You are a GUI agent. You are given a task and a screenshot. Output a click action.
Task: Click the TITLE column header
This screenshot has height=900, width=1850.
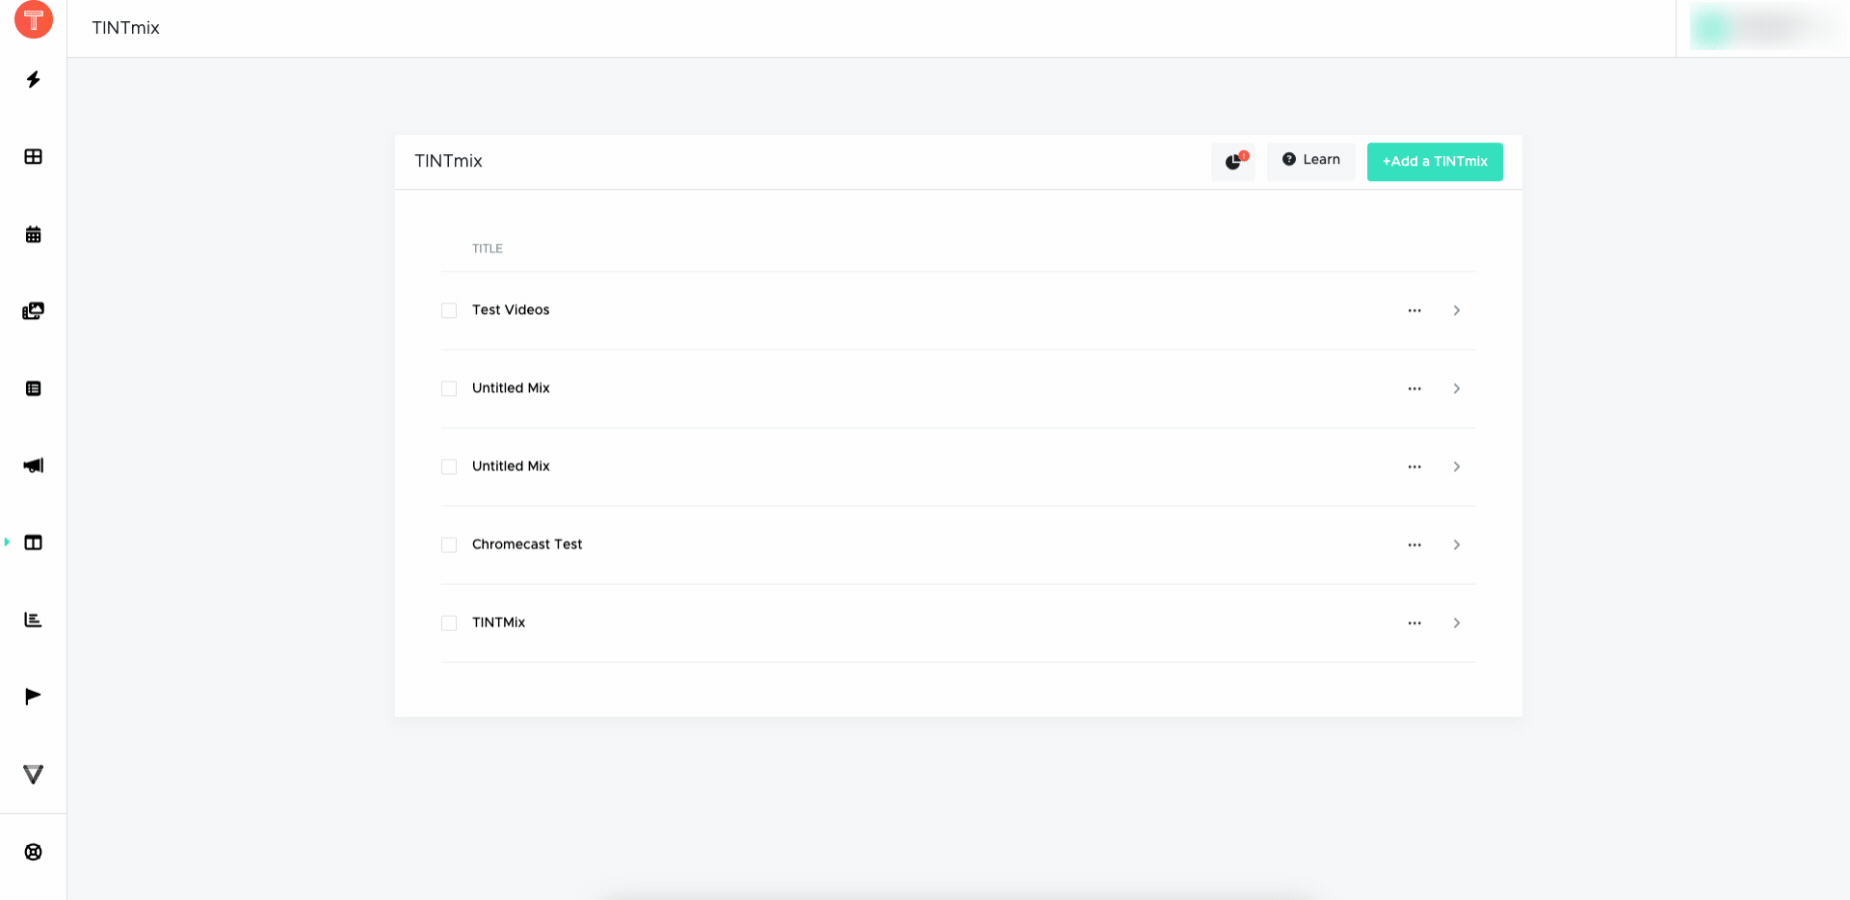(487, 248)
